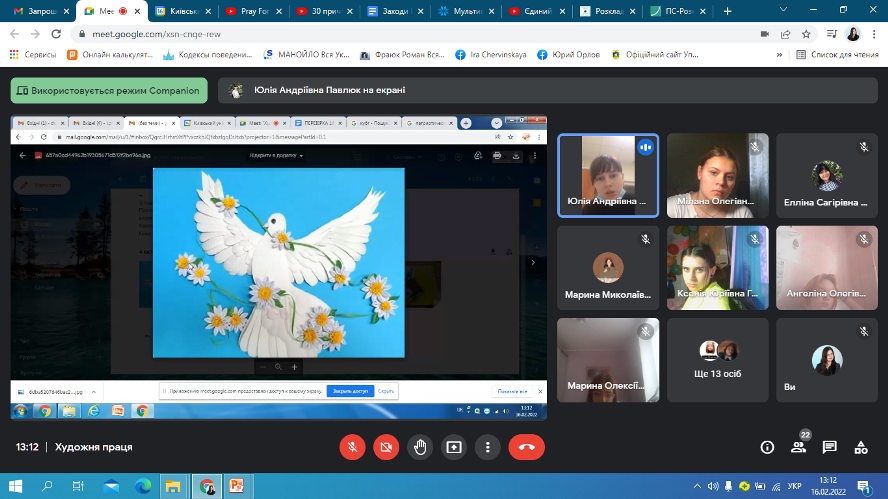Open the tab search dropdown arrow

[x=783, y=10]
